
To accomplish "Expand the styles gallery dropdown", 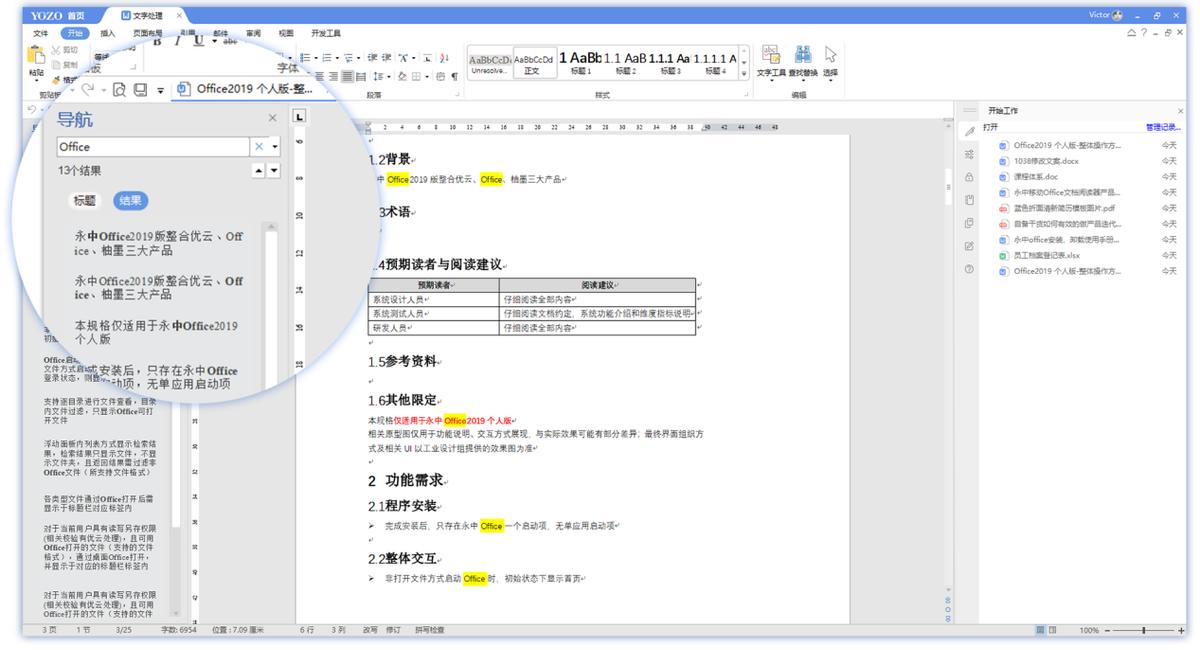I will pos(744,73).
